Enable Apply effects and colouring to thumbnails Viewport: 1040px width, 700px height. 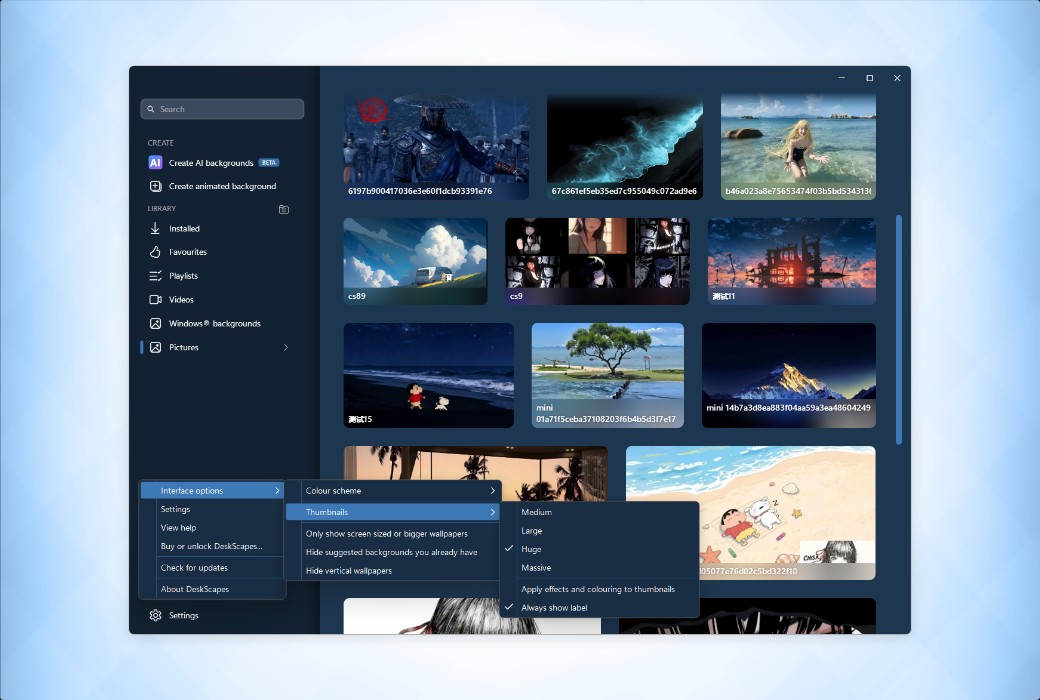click(600, 589)
